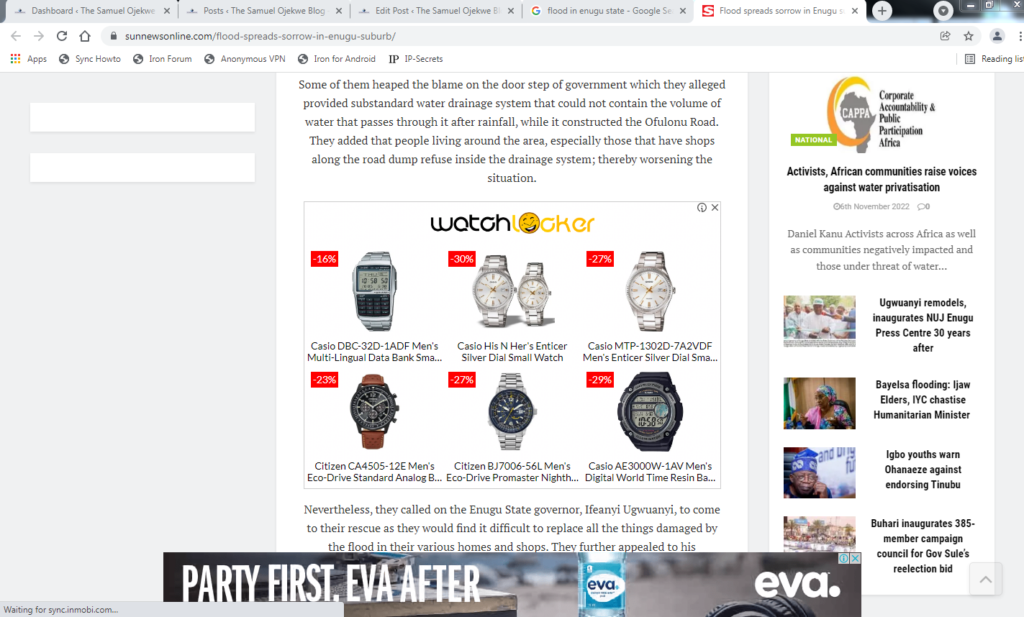Open 'Bayelsa flooding: Ijaw Elders' article link

(x=922, y=400)
